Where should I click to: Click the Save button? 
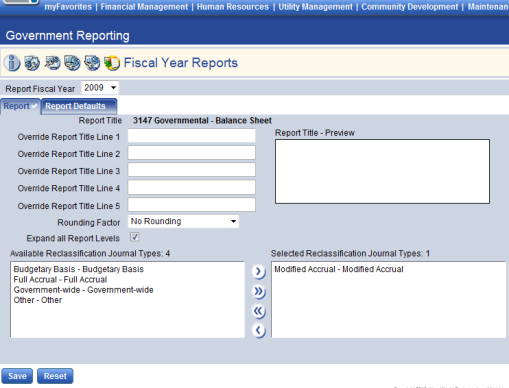[17, 376]
